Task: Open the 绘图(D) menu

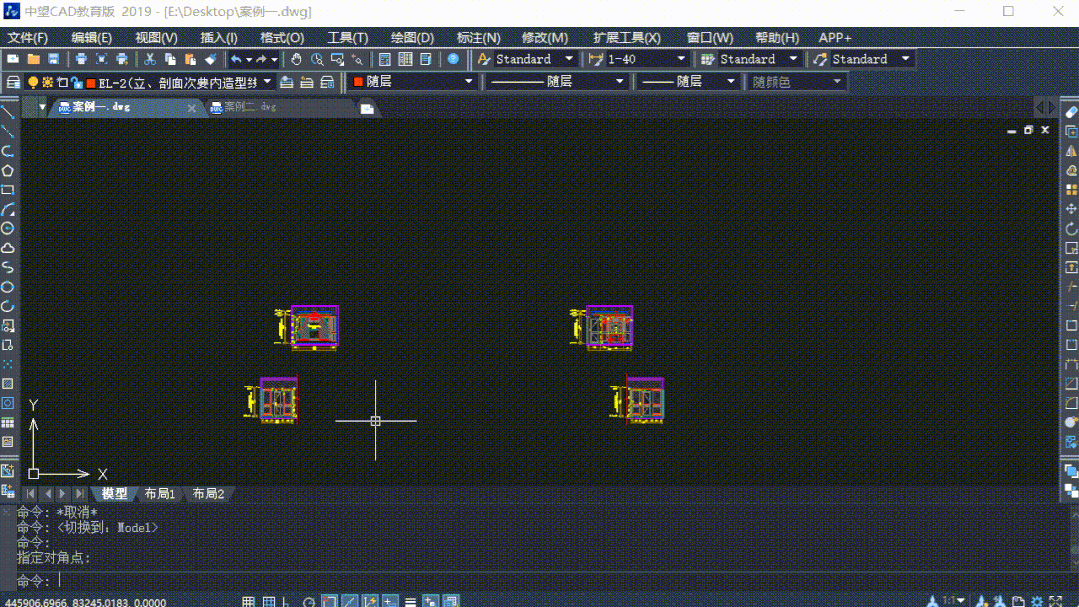Action: click(412, 38)
